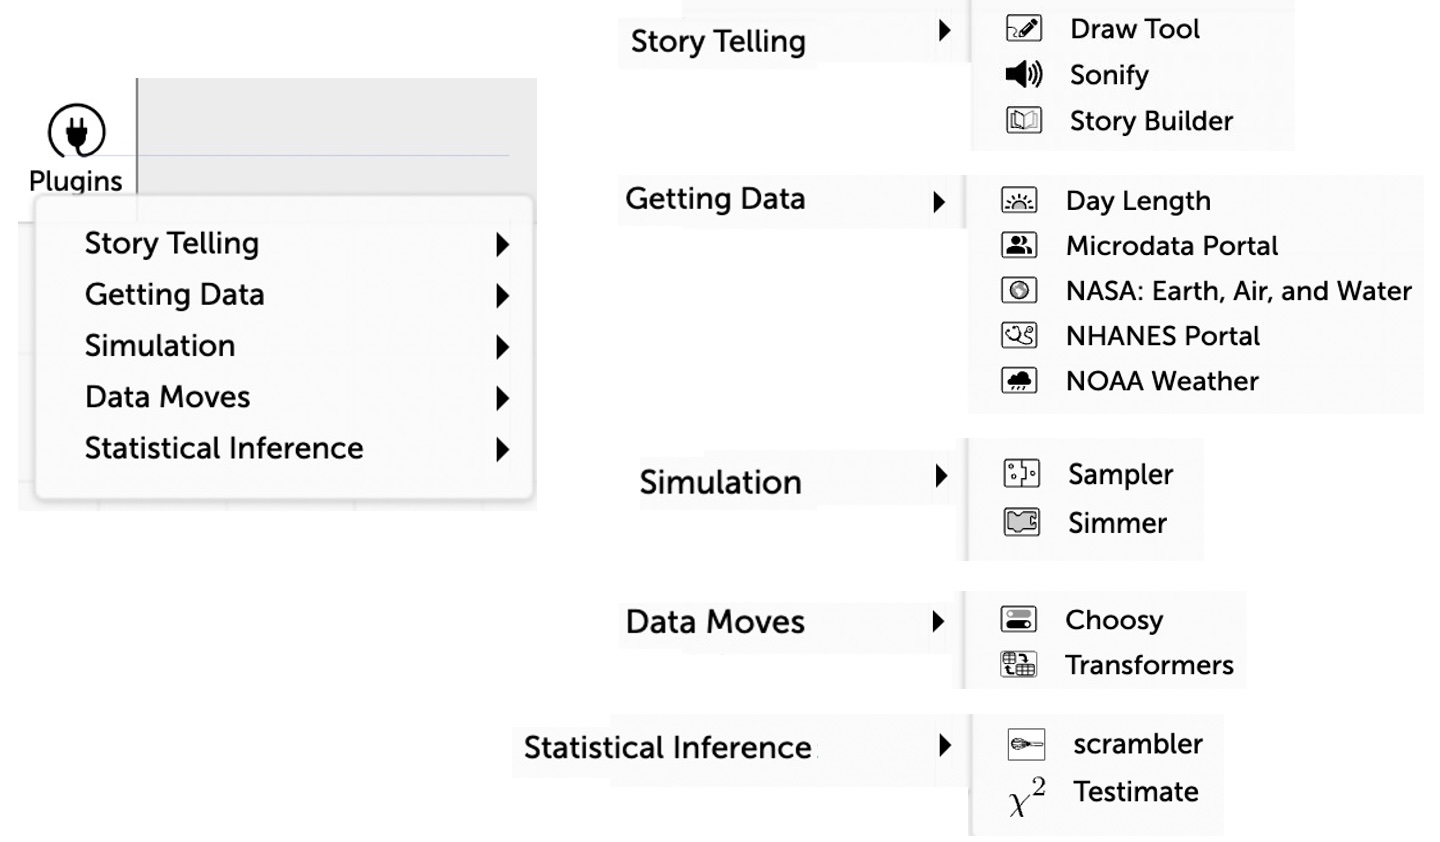Viewport: 1440px width, 842px height.
Task: Expand Getting Data submenu arrow in dropdown
Action: [x=502, y=296]
